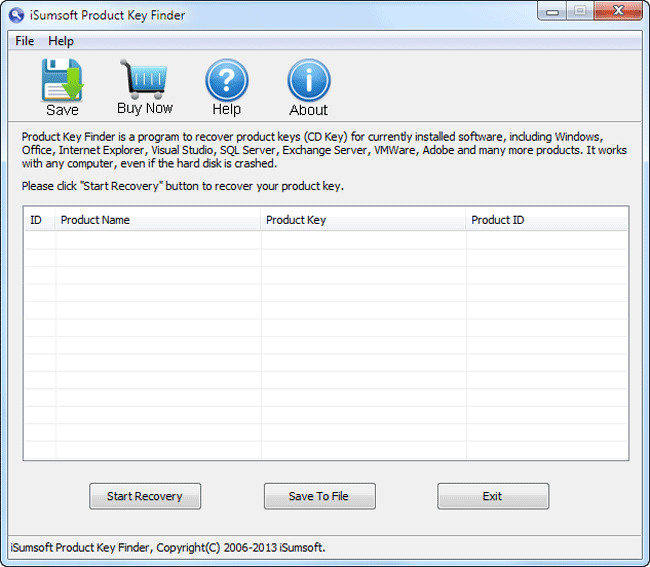This screenshot has height=567, width=650.
Task: Open the File menu
Action: coord(25,41)
